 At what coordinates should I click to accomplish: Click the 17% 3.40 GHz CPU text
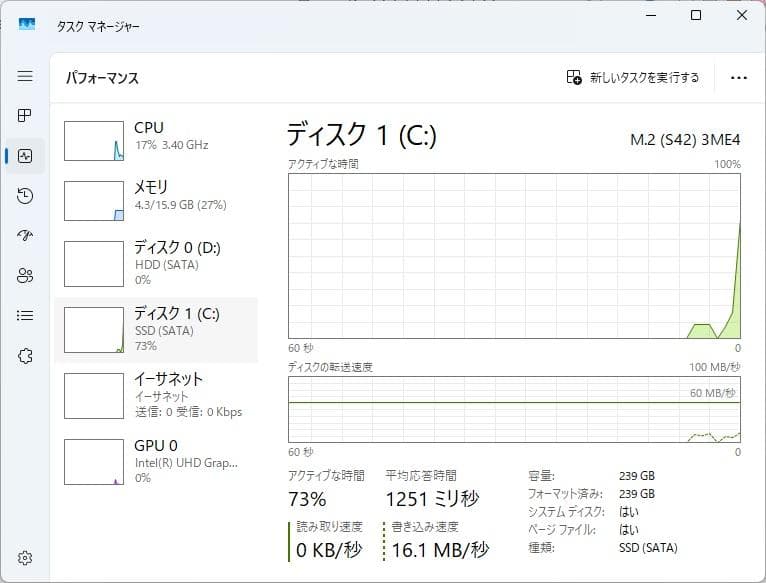[x=172, y=145]
